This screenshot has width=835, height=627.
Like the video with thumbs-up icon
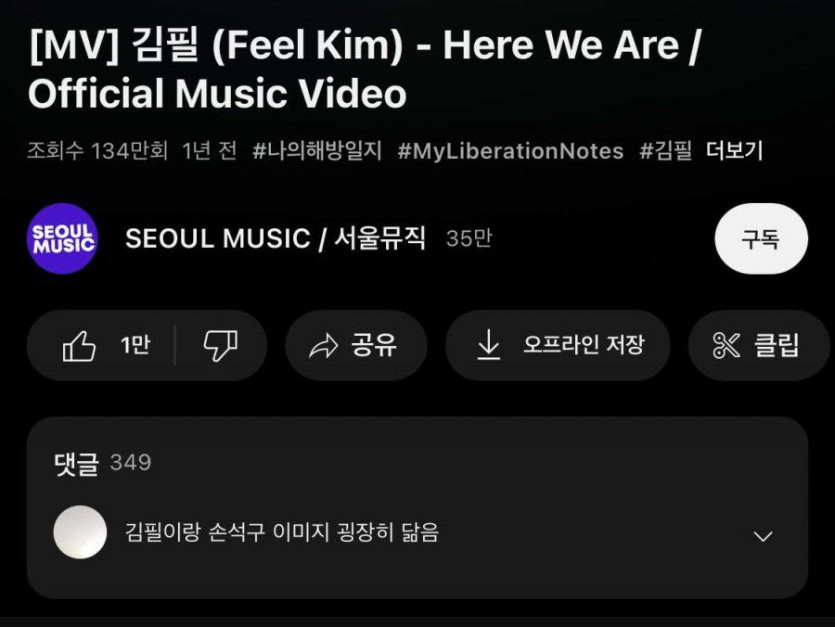point(79,346)
